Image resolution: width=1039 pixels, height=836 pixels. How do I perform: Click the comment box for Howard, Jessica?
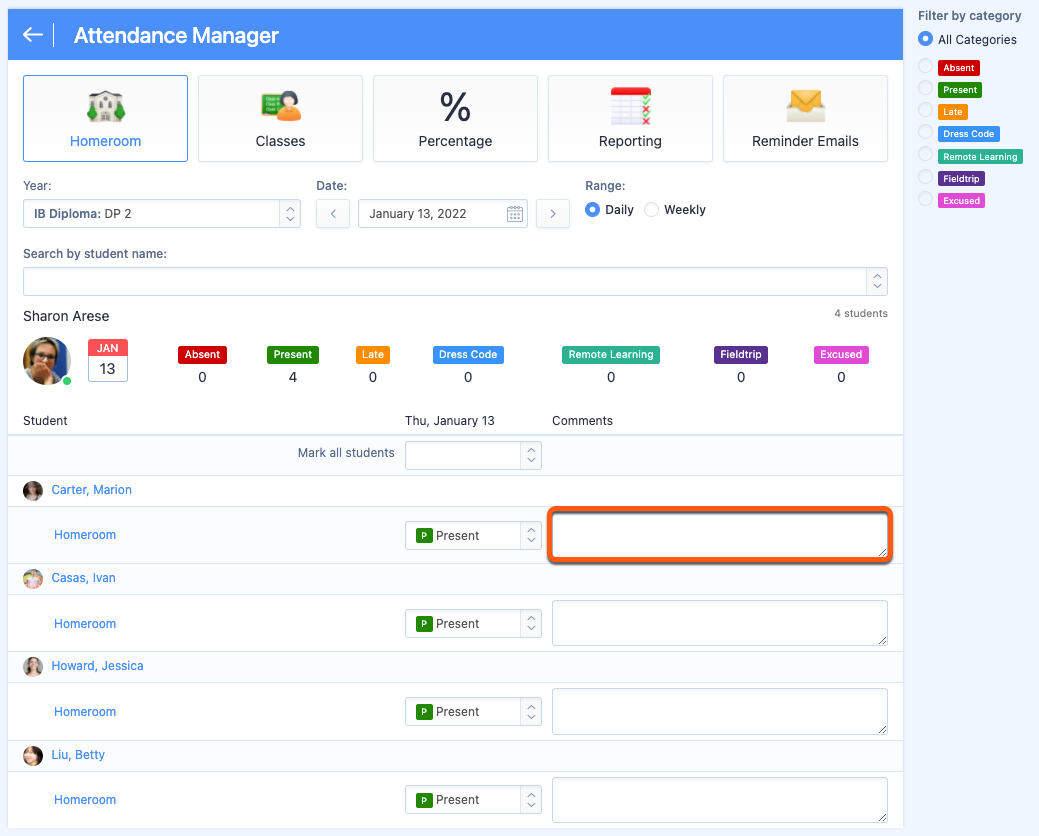pyautogui.click(x=720, y=711)
